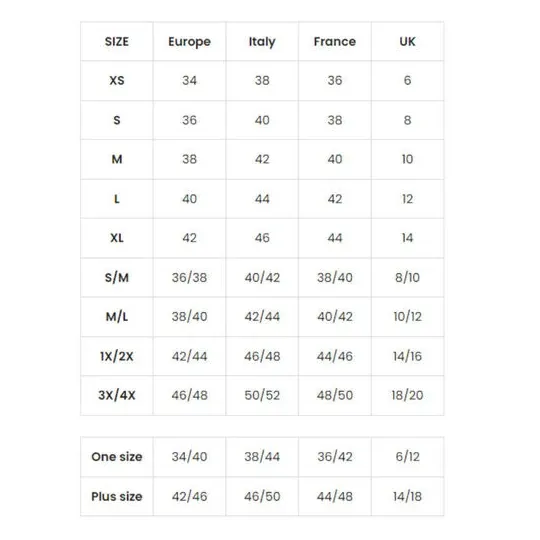This screenshot has width=540, height=540.
Task: Click Italy value 44 for size L
Action: pyautogui.click(x=262, y=199)
